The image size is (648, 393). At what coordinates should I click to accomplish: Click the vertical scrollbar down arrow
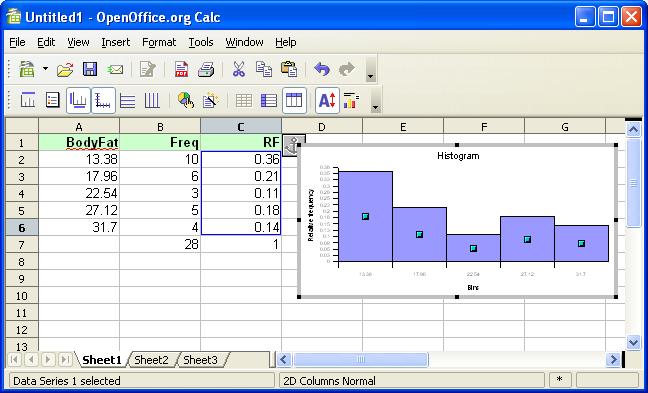[x=633, y=342]
